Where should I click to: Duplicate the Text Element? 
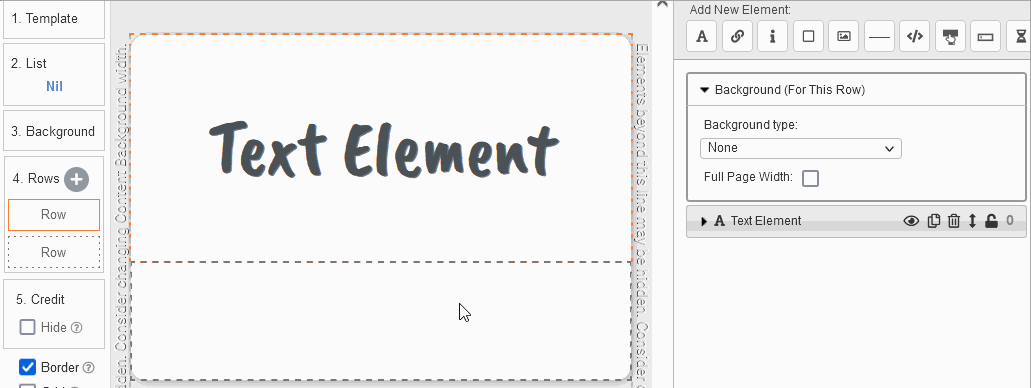point(933,221)
